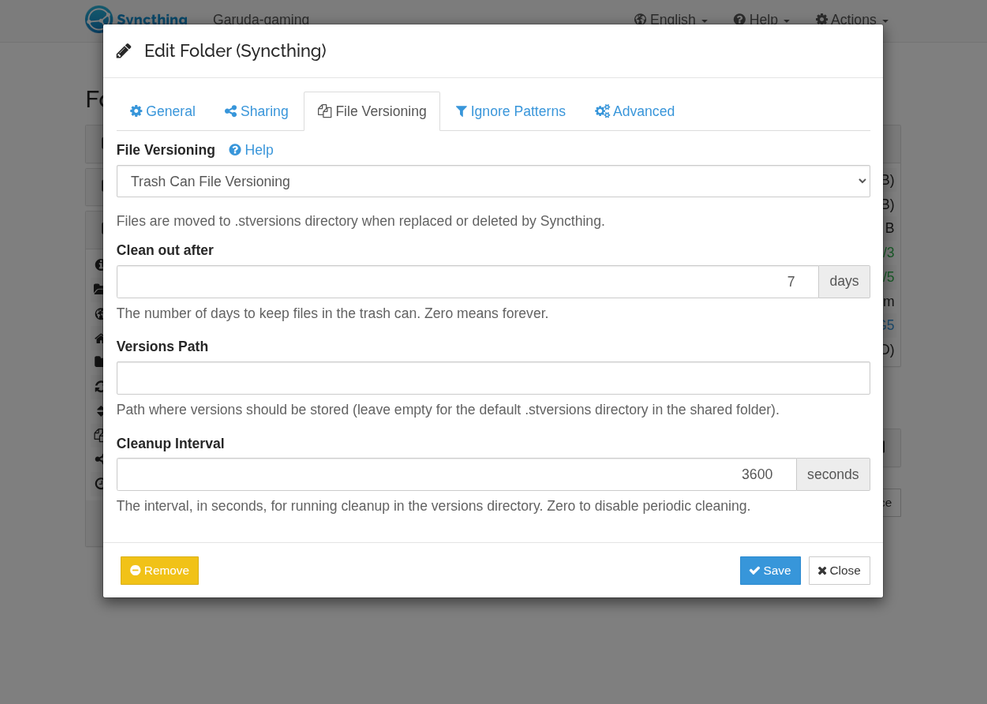Open the Advanced tab
Image resolution: width=987 pixels, height=704 pixels.
pos(634,111)
